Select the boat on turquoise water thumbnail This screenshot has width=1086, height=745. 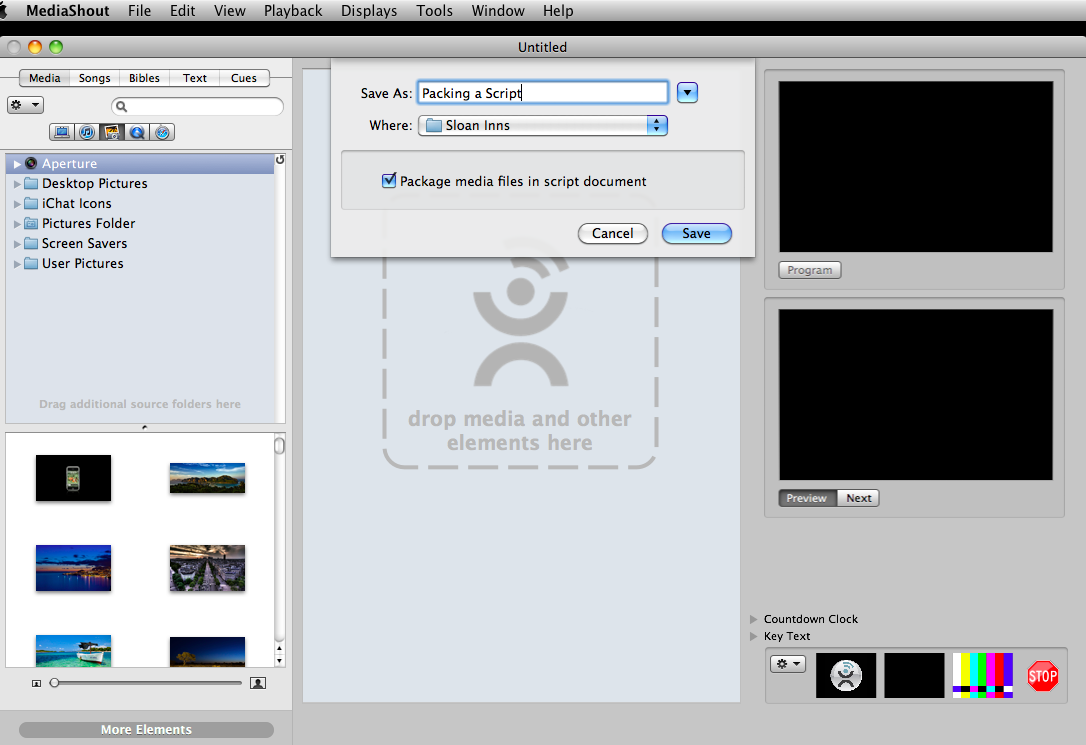click(73, 651)
